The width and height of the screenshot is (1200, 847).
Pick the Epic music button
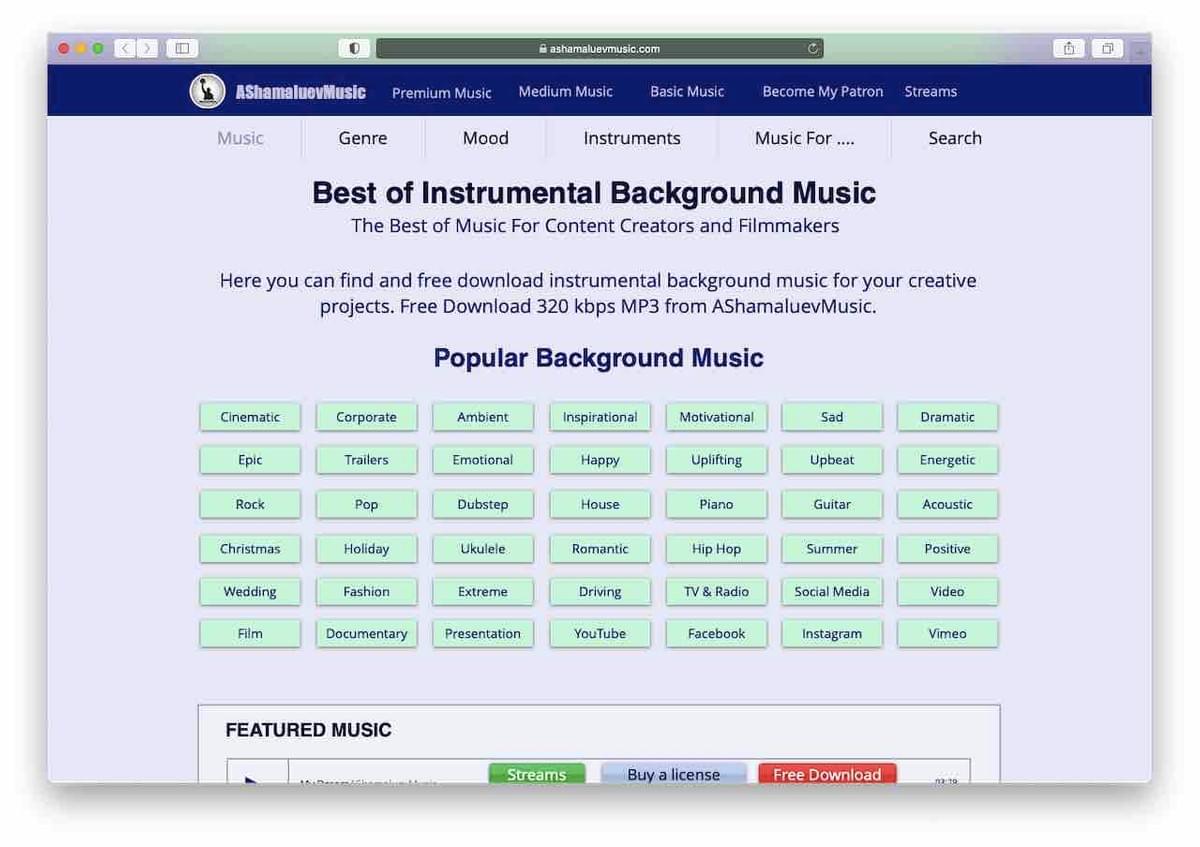pos(250,460)
